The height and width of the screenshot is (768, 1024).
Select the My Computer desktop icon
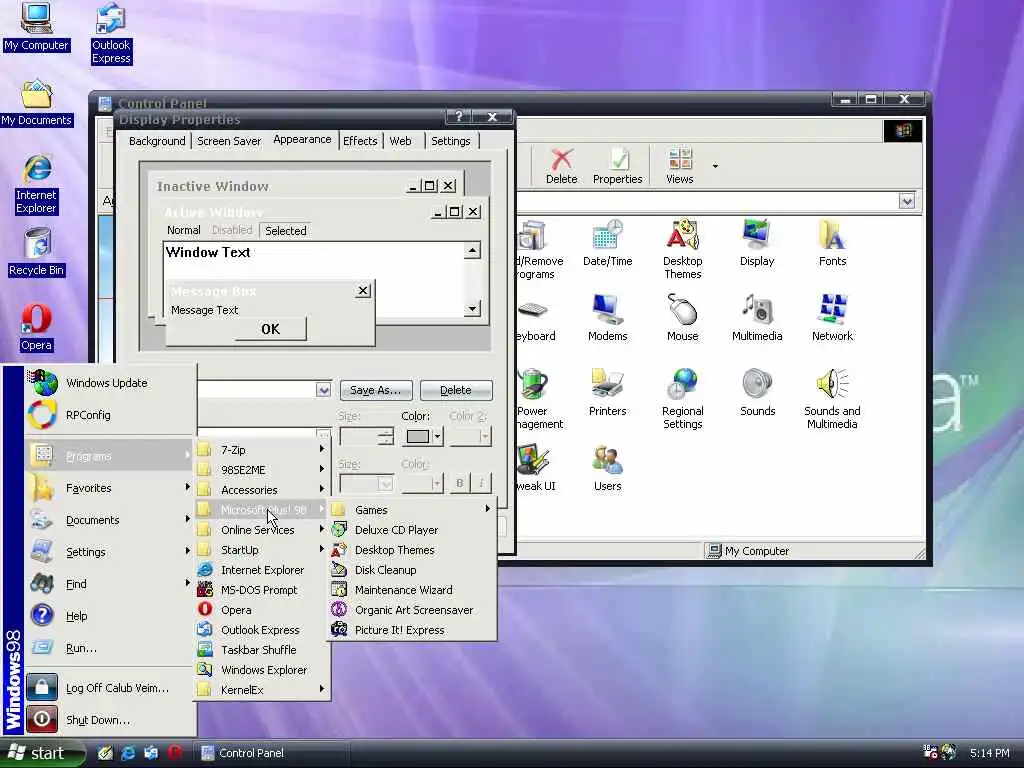pyautogui.click(x=36, y=27)
